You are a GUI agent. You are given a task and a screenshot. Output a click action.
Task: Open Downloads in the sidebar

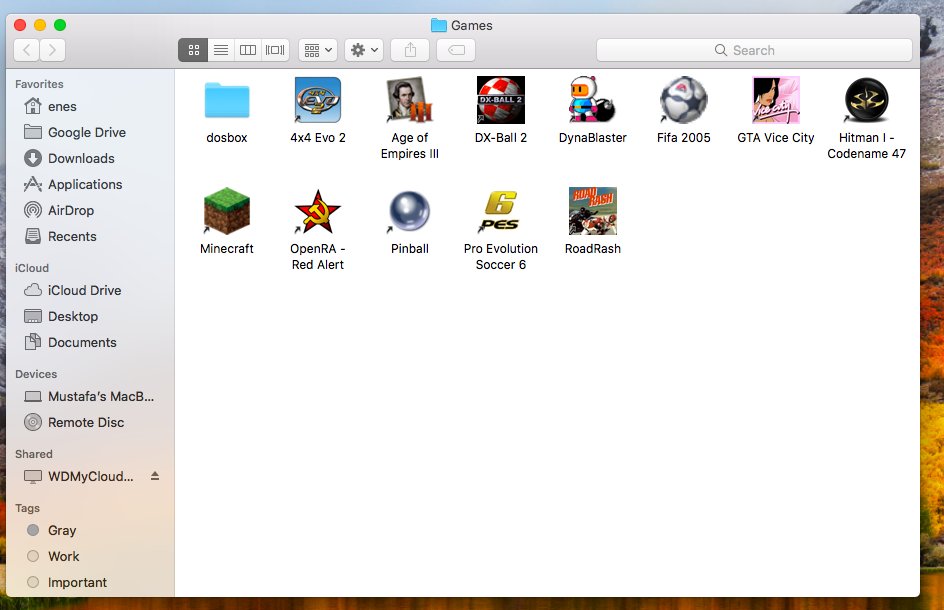pos(90,158)
